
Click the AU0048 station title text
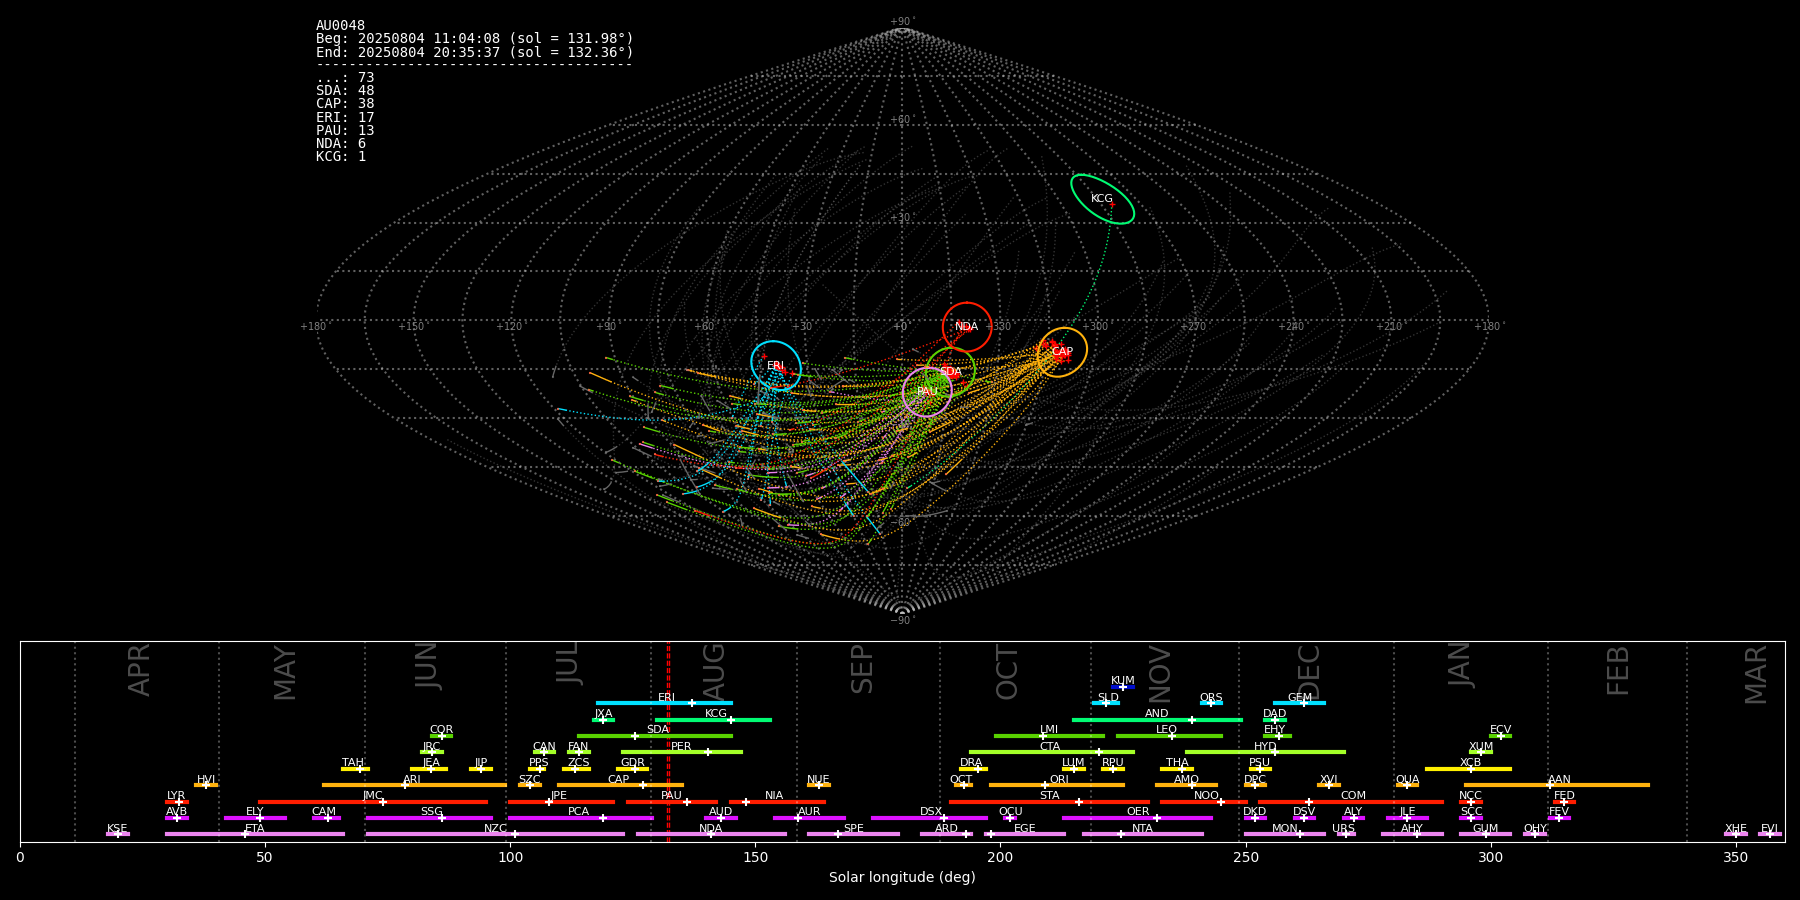[340, 26]
